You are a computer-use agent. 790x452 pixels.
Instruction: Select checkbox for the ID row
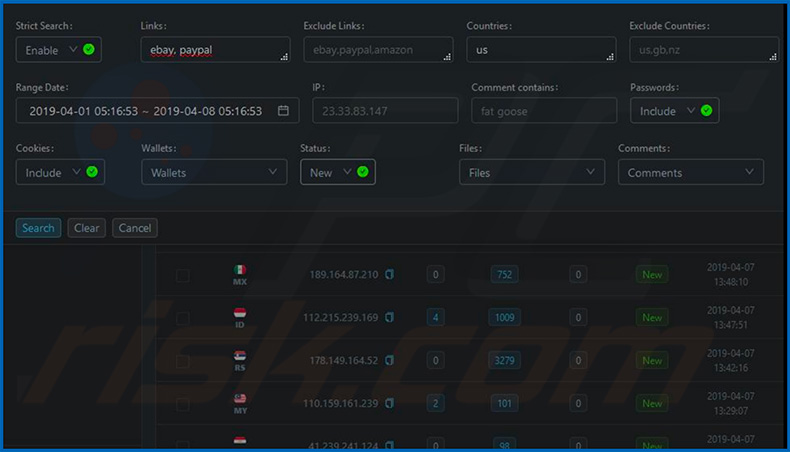coord(183,319)
